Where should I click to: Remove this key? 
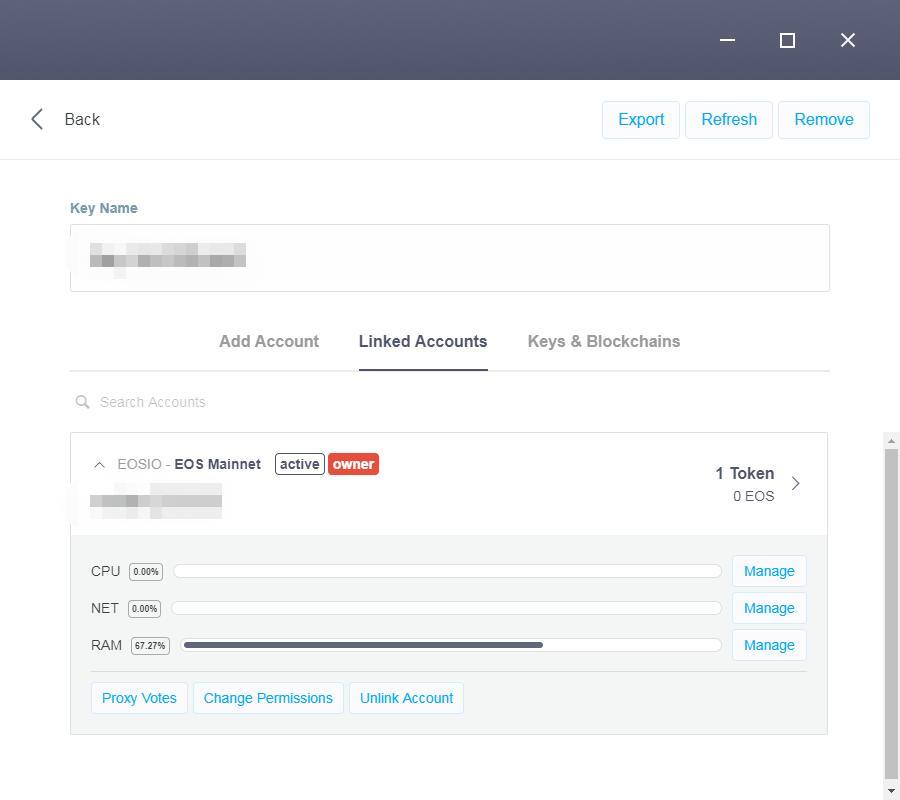click(x=823, y=119)
